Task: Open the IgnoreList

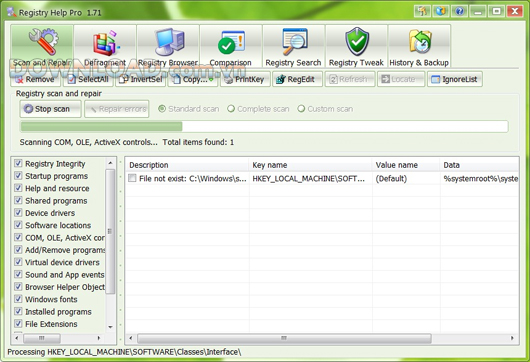Action: click(455, 79)
